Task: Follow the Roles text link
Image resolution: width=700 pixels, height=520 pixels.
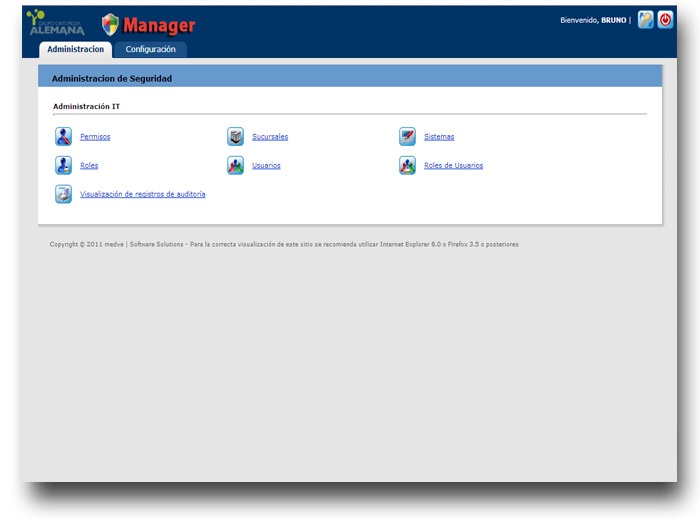Action: click(x=89, y=166)
